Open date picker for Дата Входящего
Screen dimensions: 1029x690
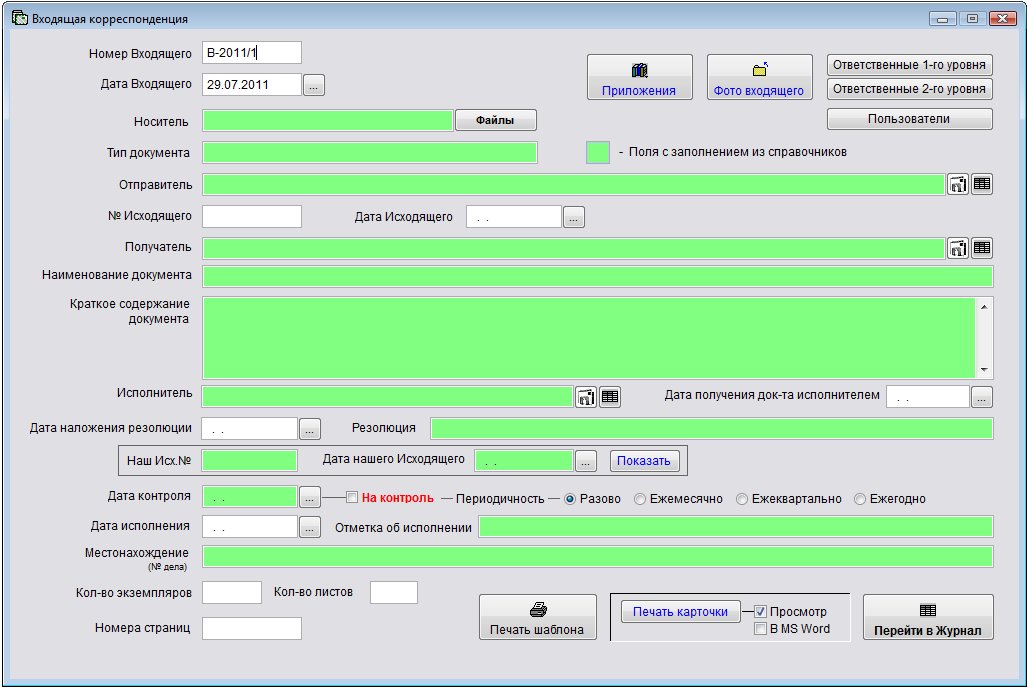(x=314, y=86)
